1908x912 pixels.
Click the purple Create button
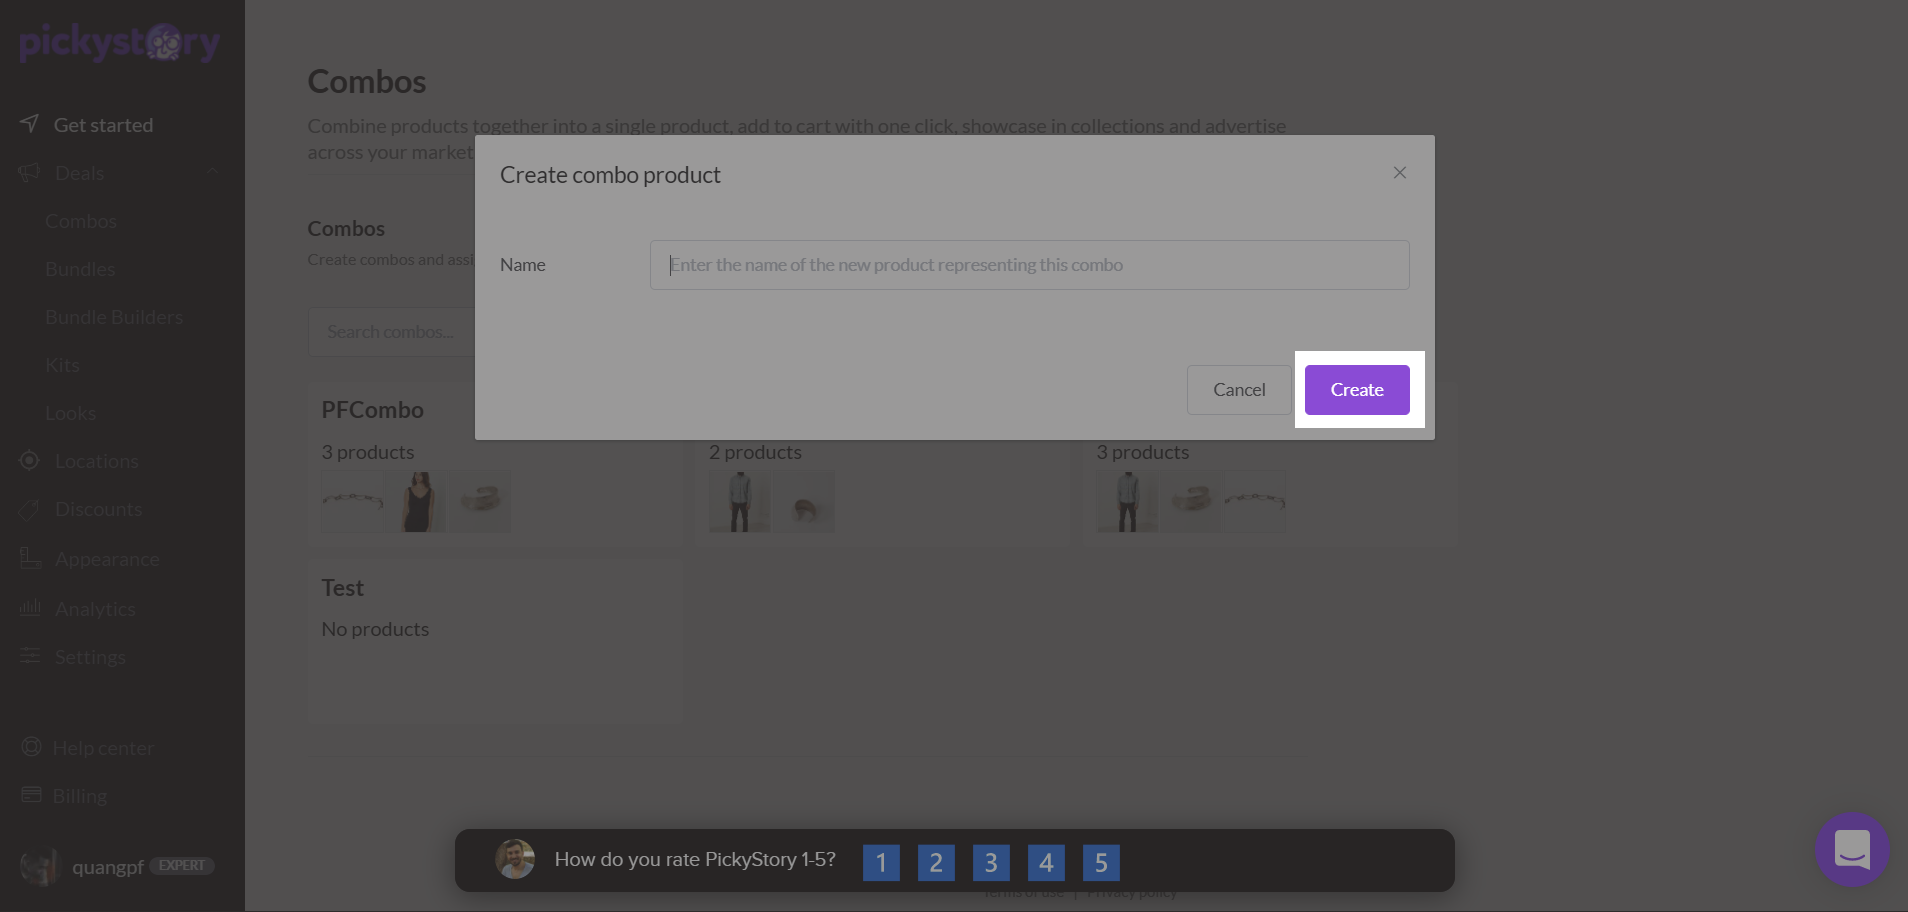tap(1357, 390)
